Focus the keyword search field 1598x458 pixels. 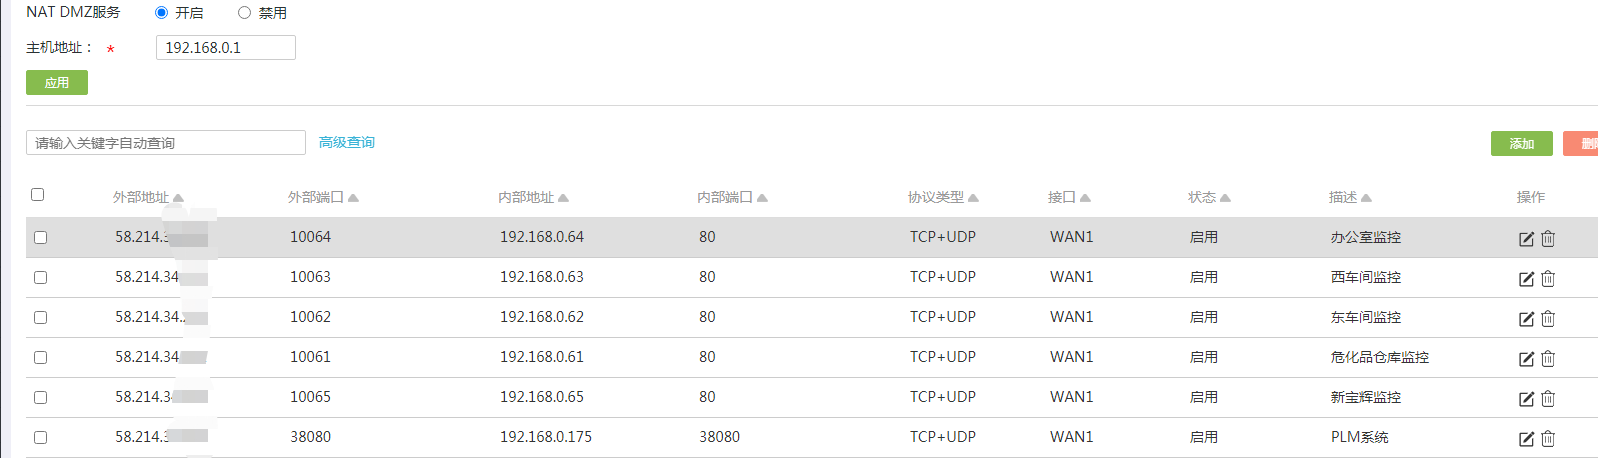click(x=166, y=143)
